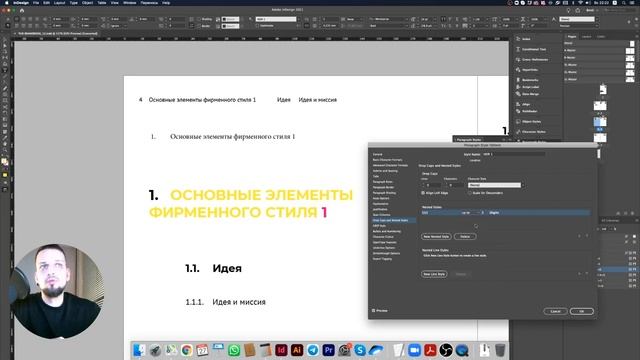Viewport: 640px width, 360px height.
Task: Open Finder from the dock
Action: click(139, 350)
